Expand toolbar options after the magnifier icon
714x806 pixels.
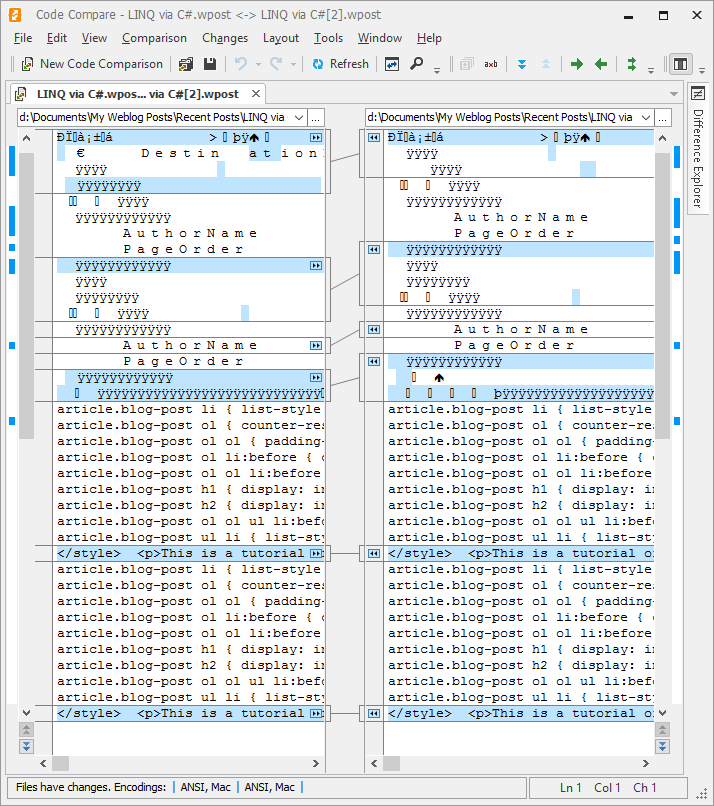click(x=437, y=70)
